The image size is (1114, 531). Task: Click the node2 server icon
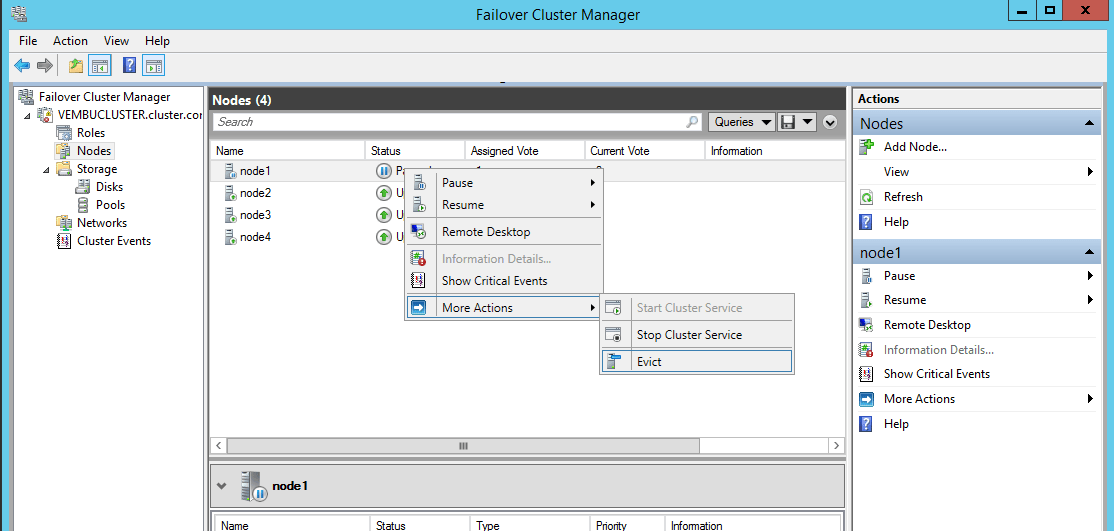coord(230,193)
